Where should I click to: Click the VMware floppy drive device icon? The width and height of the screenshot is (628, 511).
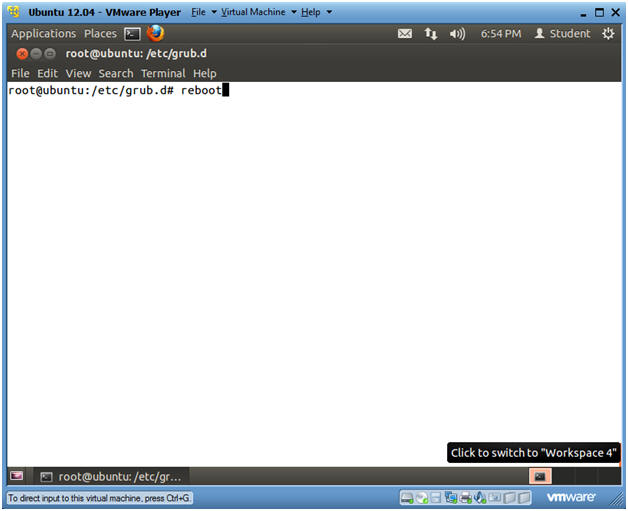(435, 497)
